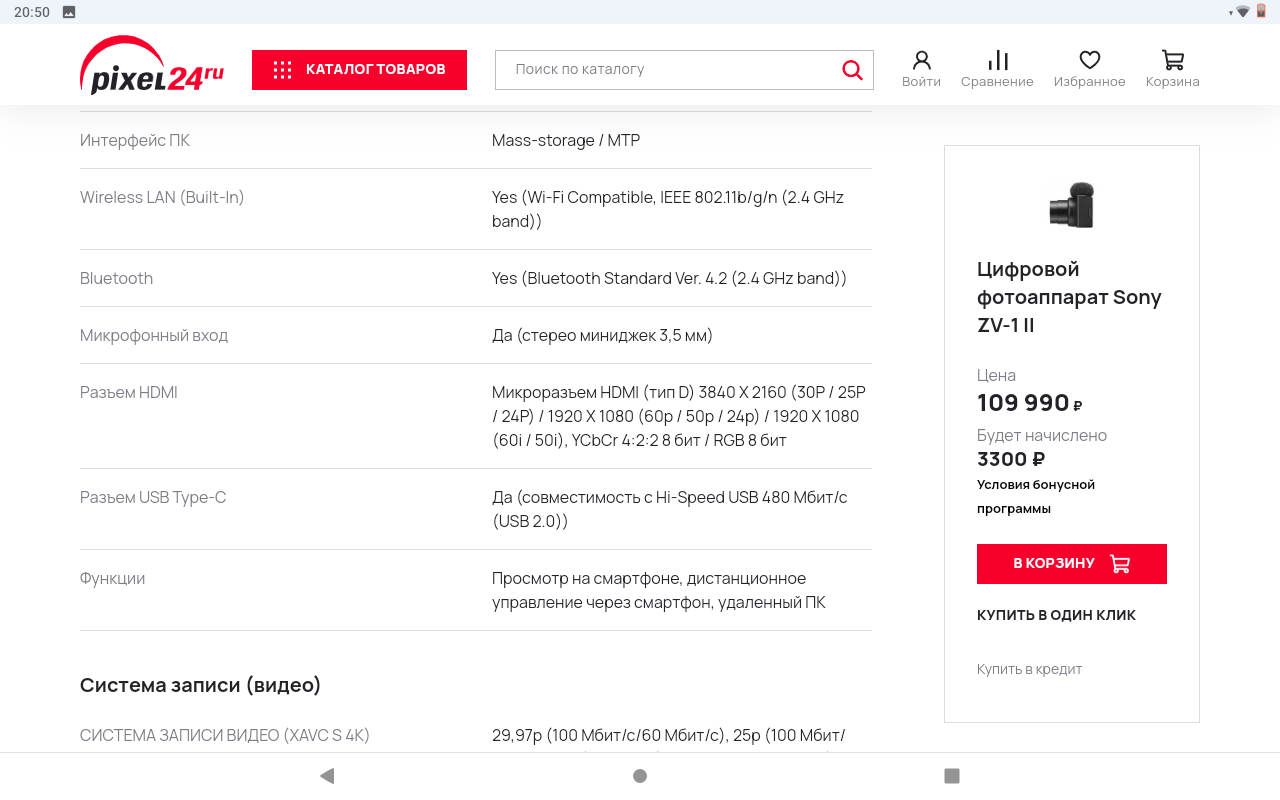1280x800 pixels.
Task: Select the Разъем USB Type-C label
Action: coord(153,497)
